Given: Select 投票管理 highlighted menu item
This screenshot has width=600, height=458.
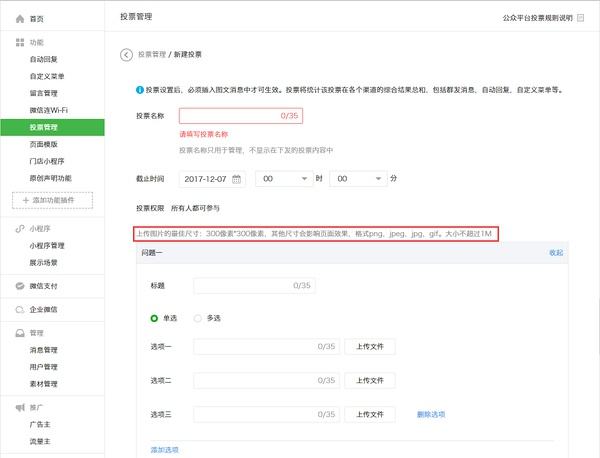Looking at the screenshot, I should click(52, 127).
